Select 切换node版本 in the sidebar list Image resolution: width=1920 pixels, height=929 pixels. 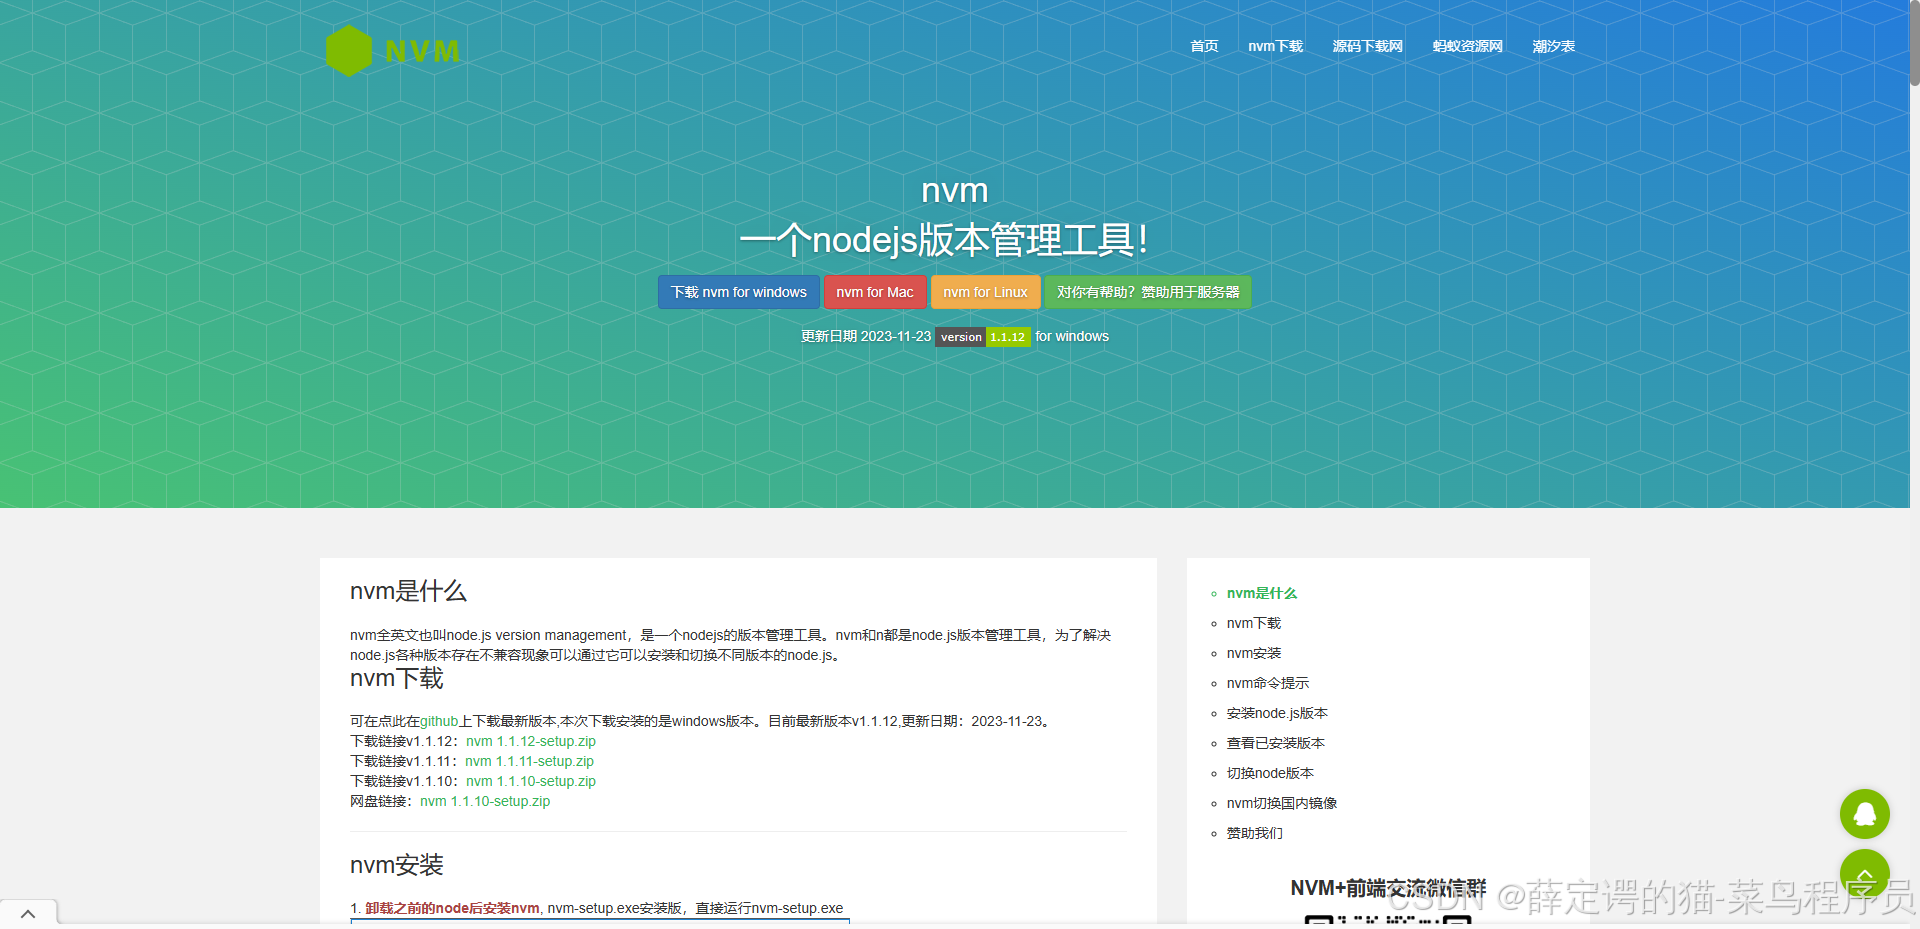click(x=1270, y=773)
